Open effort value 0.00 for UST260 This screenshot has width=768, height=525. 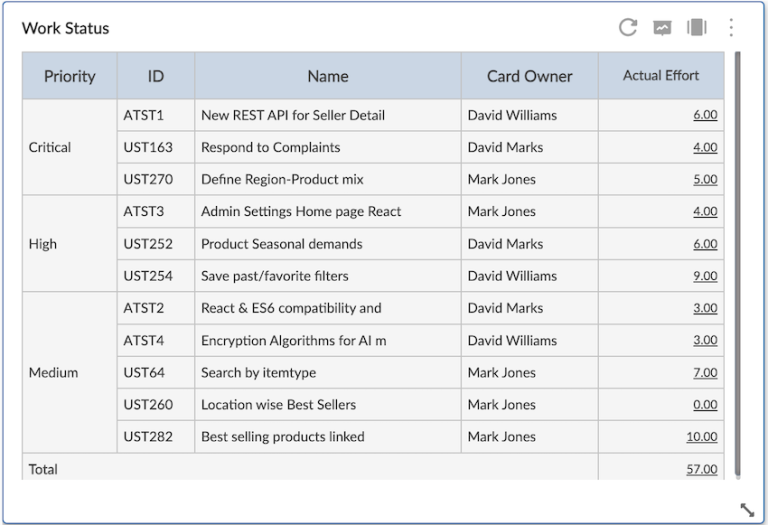(705, 405)
